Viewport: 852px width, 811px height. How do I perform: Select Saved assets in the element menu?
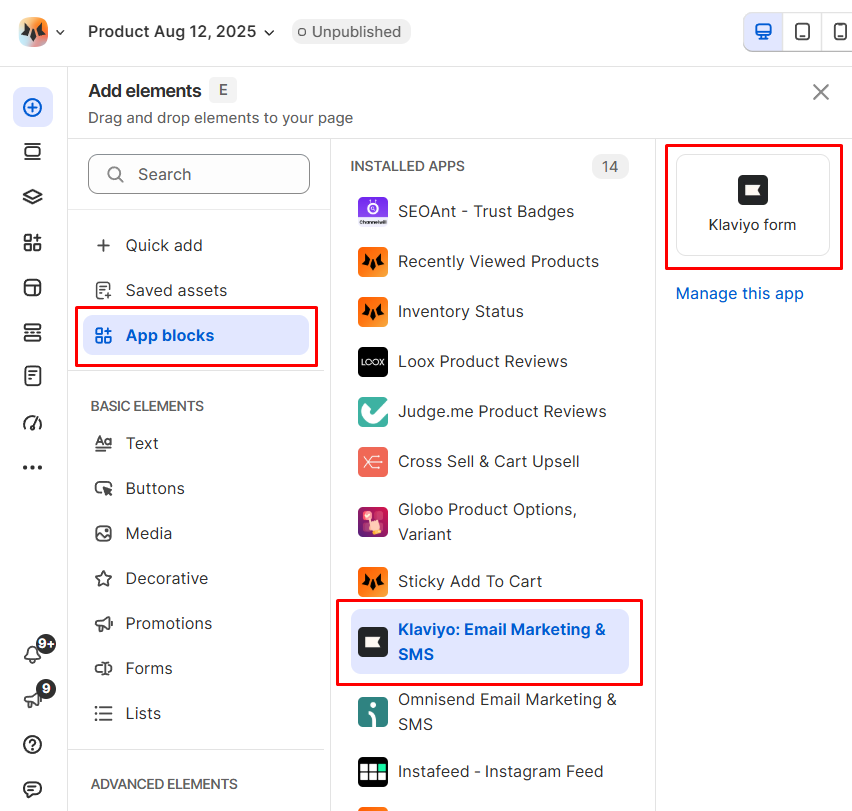(x=196, y=291)
